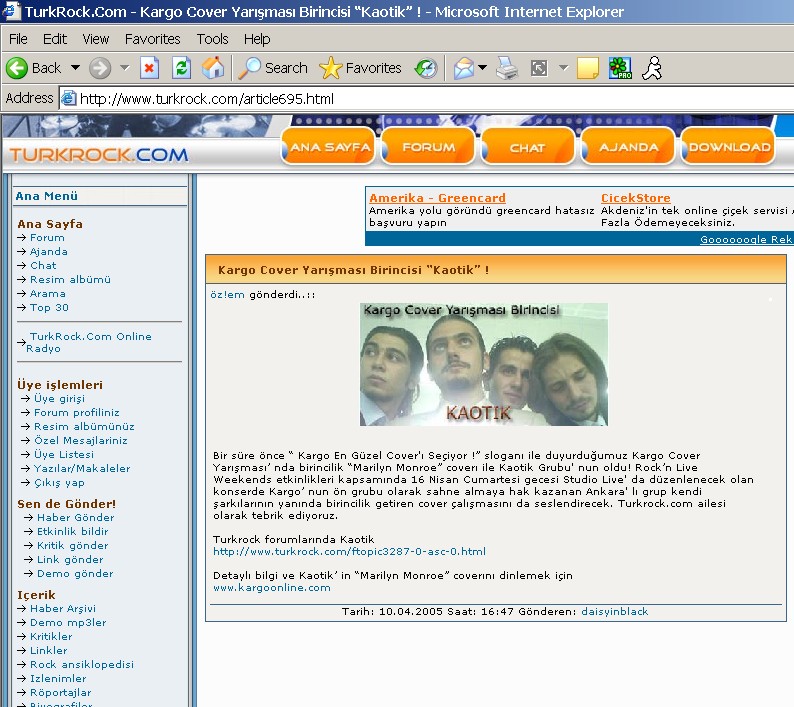Viewport: 794px width, 707px height.
Task: Open Özel Mesajlariniz link
Action: pyautogui.click(x=81, y=441)
